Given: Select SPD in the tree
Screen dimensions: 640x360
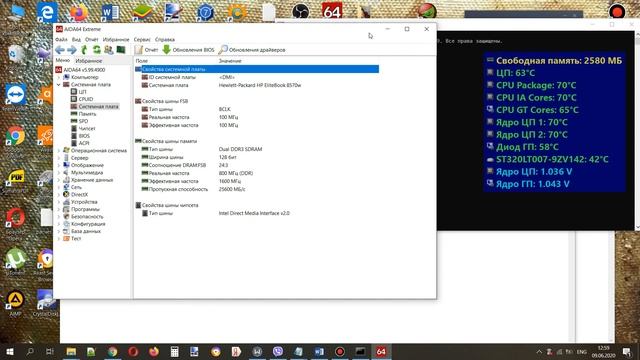Looking at the screenshot, I should coord(80,121).
